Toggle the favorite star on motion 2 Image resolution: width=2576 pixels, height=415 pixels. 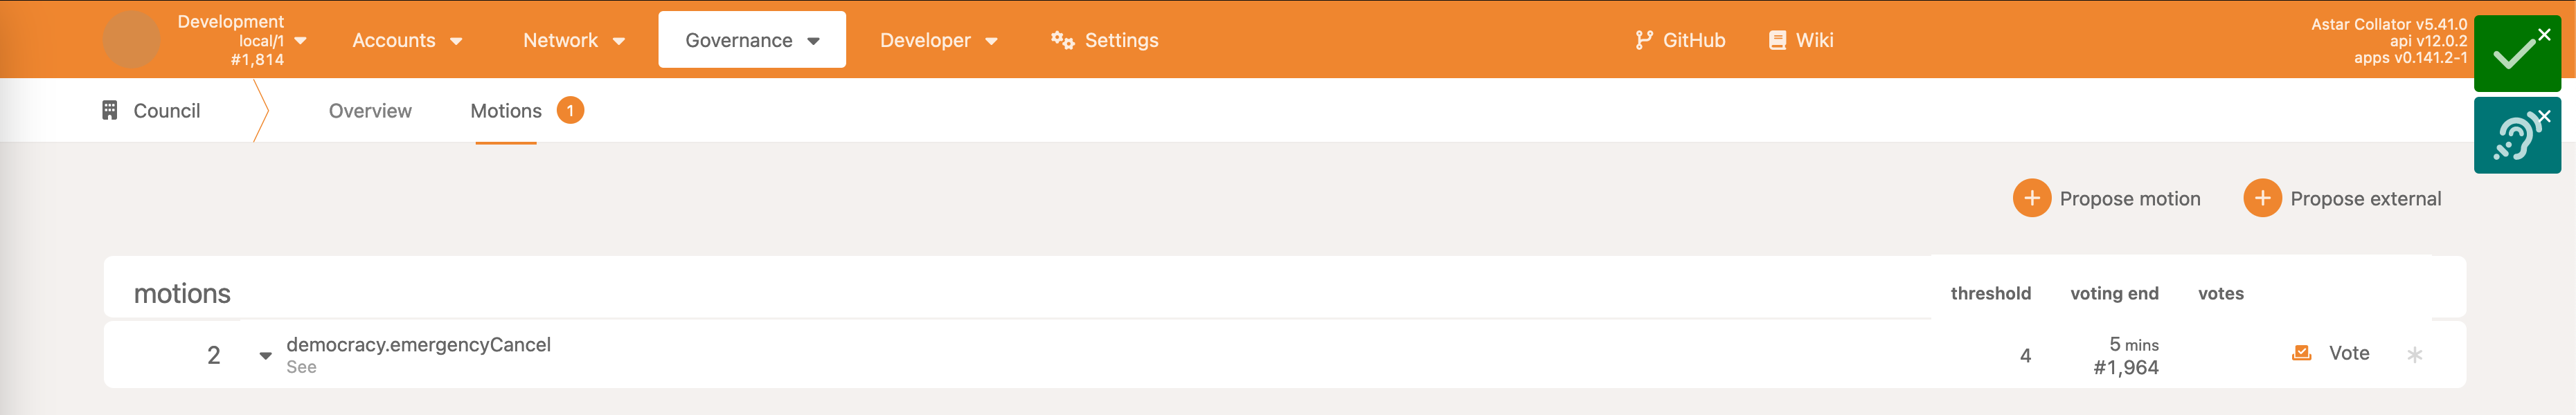[x=2414, y=355]
